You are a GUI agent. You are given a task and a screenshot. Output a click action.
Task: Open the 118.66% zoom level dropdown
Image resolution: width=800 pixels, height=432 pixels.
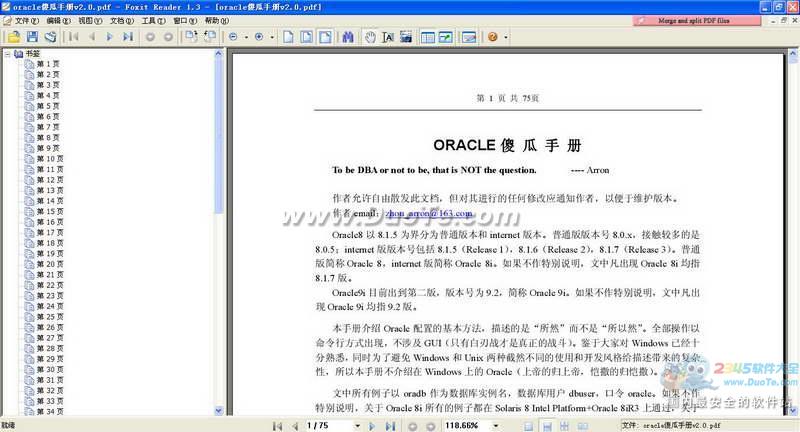[496, 426]
